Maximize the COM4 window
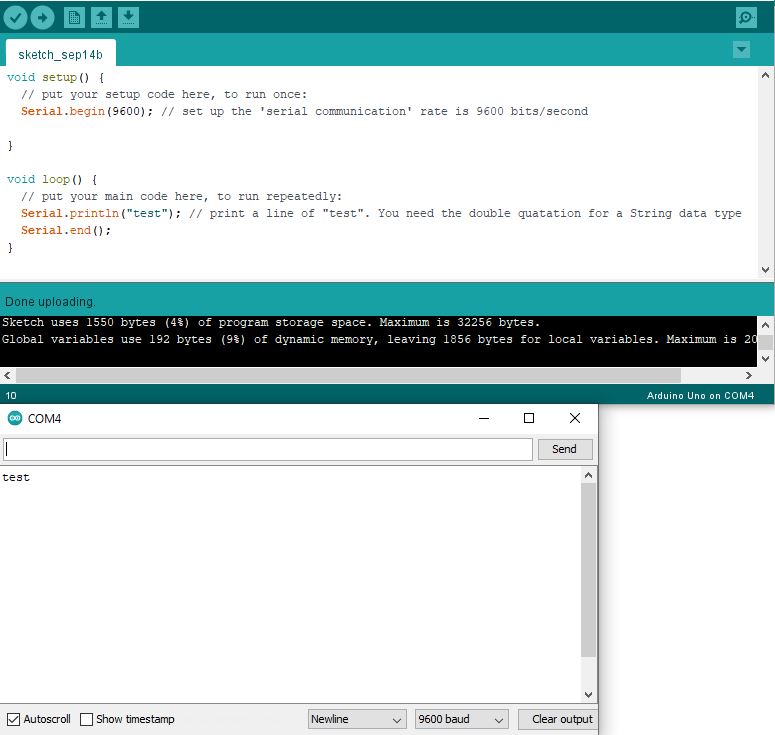 (x=529, y=419)
